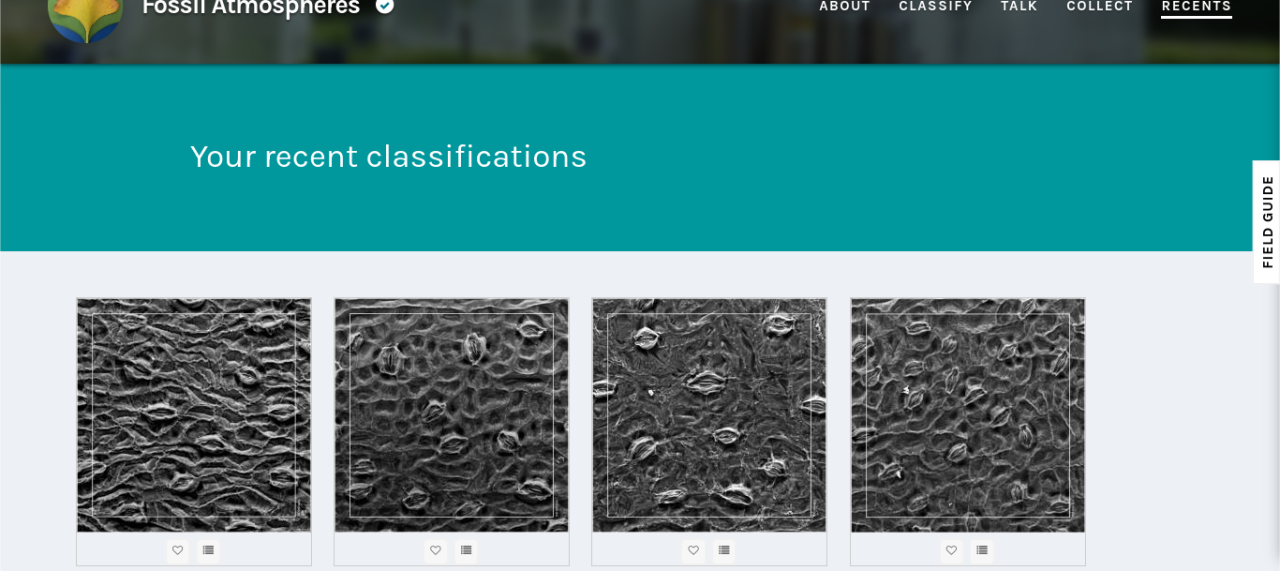Screen dimensions: 1280x571
Task: Add second image to a collection
Action: click(x=466, y=550)
